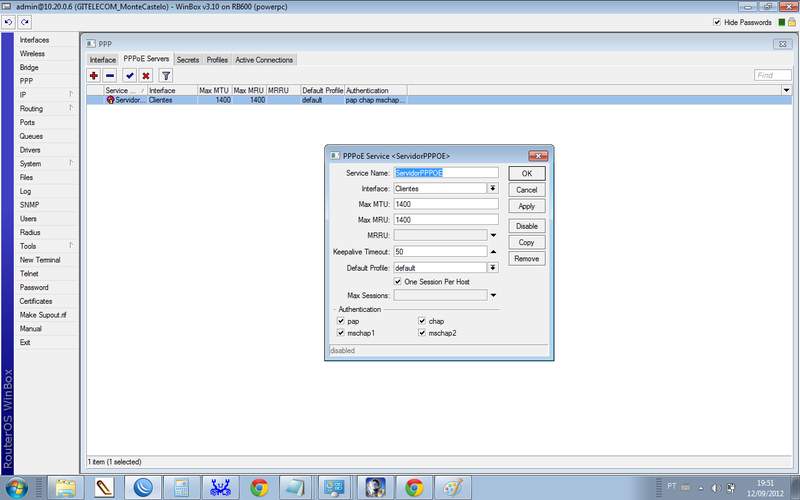Click the Enable checkmark toolbar icon
The image size is (800, 500).
point(130,76)
